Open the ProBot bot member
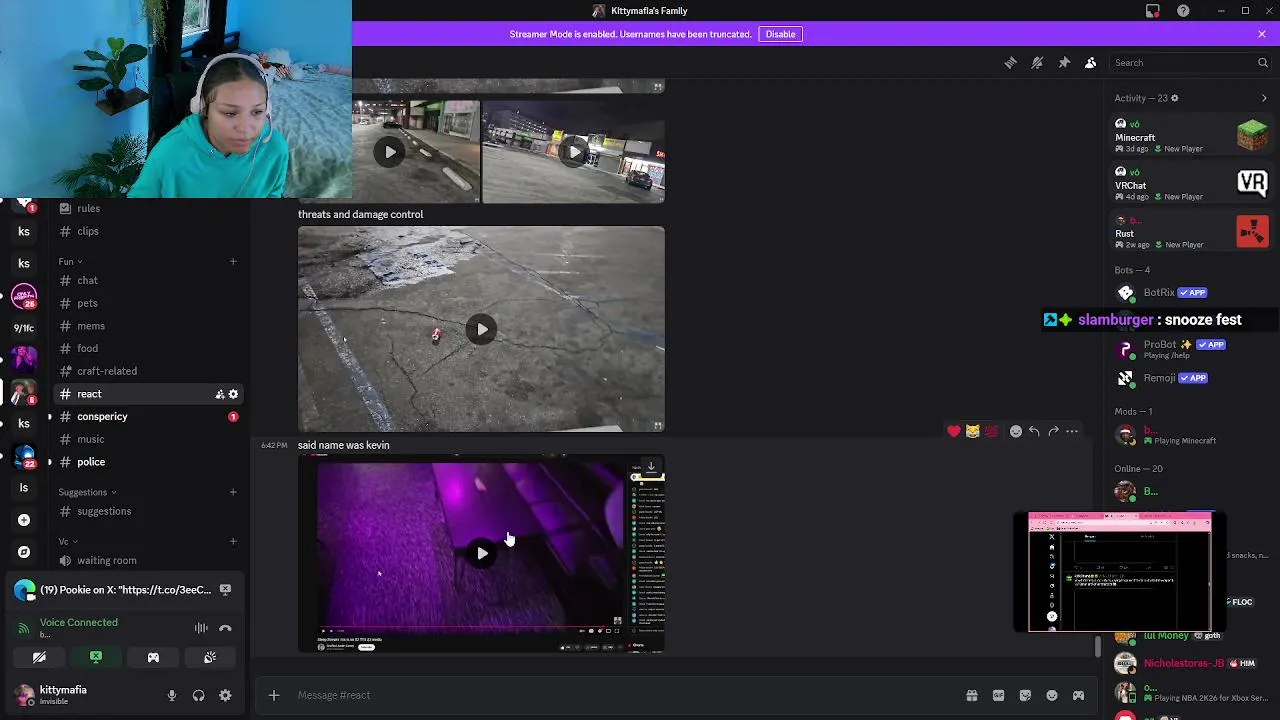This screenshot has height=720, width=1280. pyautogui.click(x=1191, y=349)
